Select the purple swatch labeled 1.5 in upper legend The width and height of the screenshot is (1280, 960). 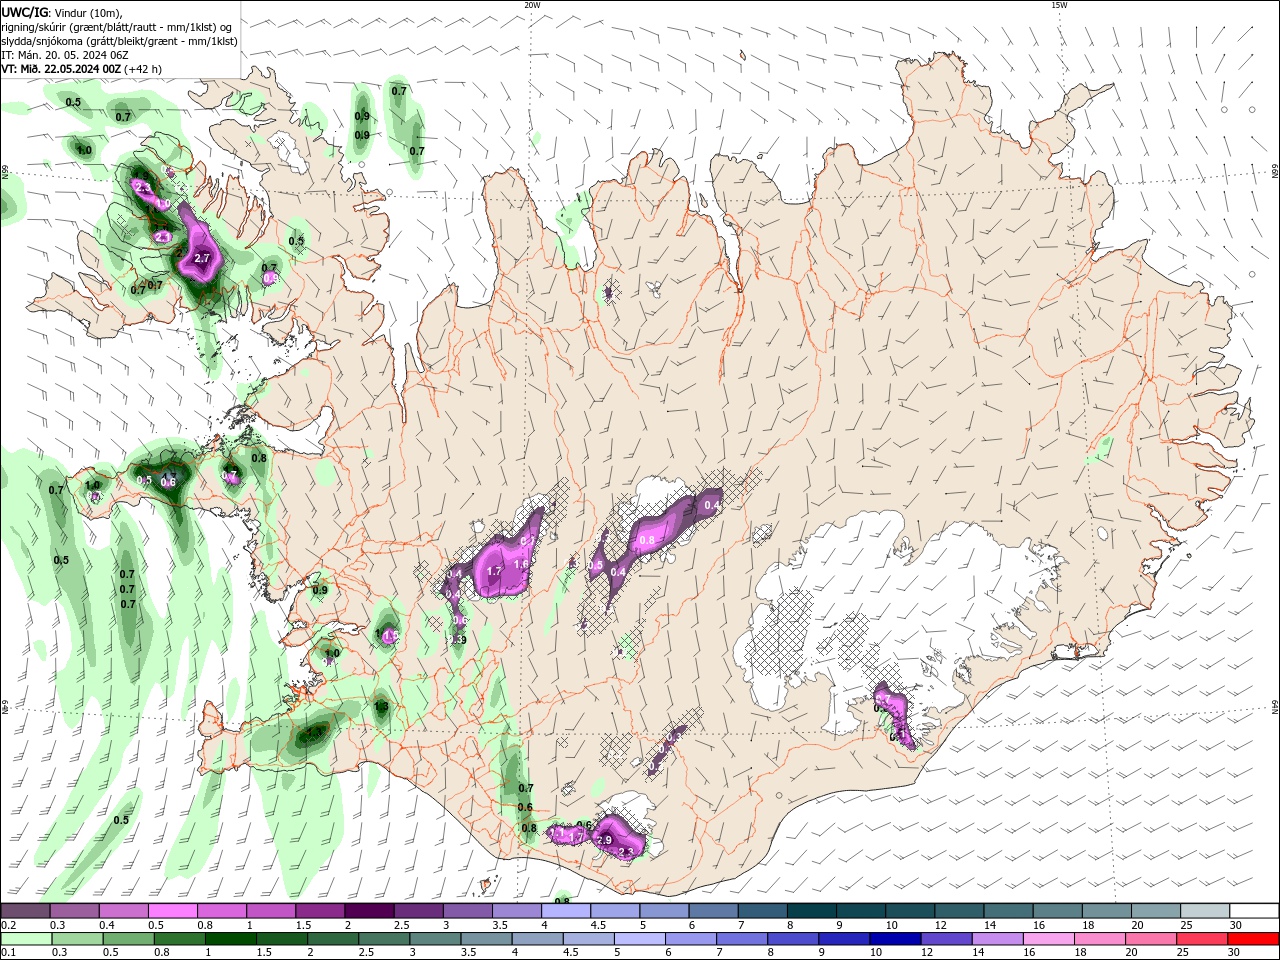point(319,911)
